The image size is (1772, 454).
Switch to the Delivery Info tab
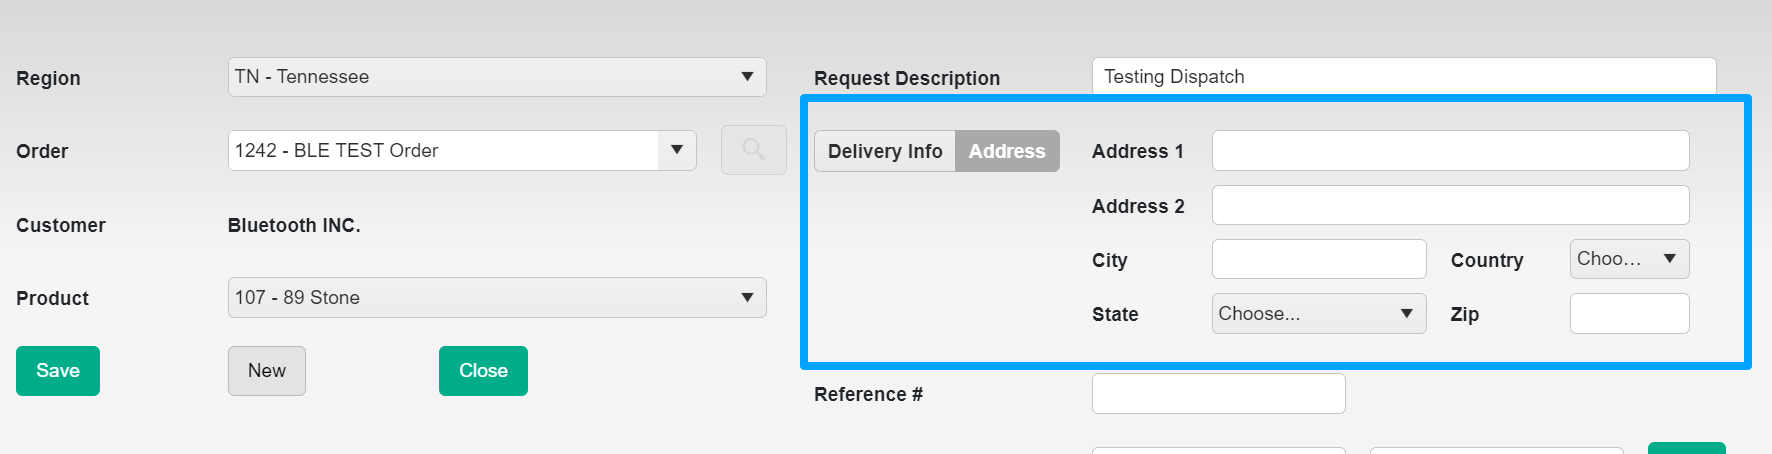click(885, 151)
